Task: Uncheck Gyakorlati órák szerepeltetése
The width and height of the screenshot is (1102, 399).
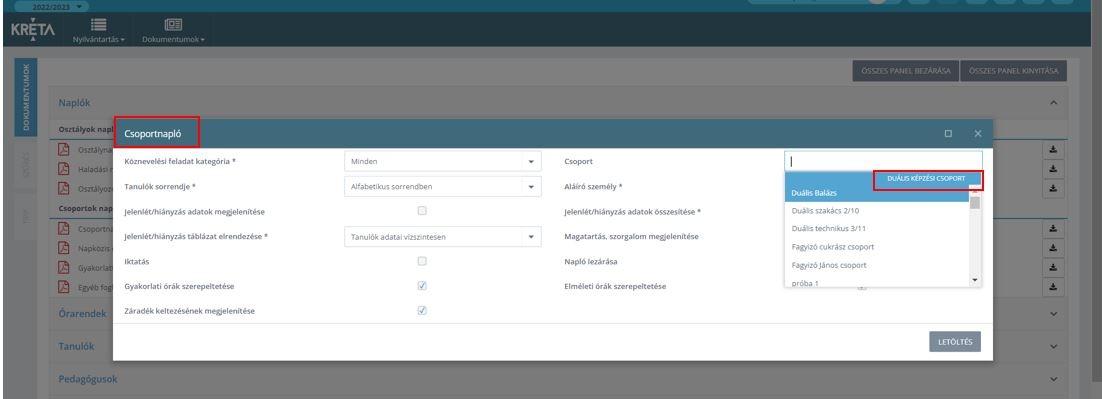Action: [x=422, y=286]
